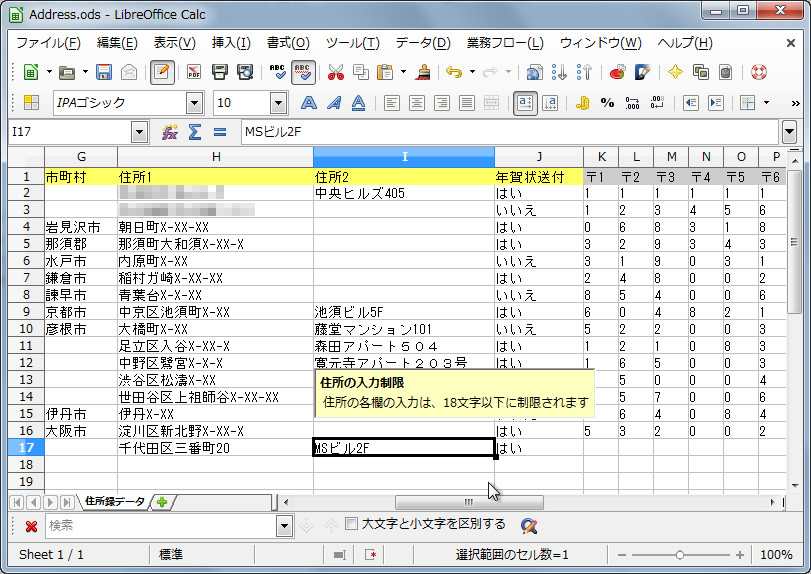
Task: Open the Navigator star icon
Action: [x=675, y=72]
